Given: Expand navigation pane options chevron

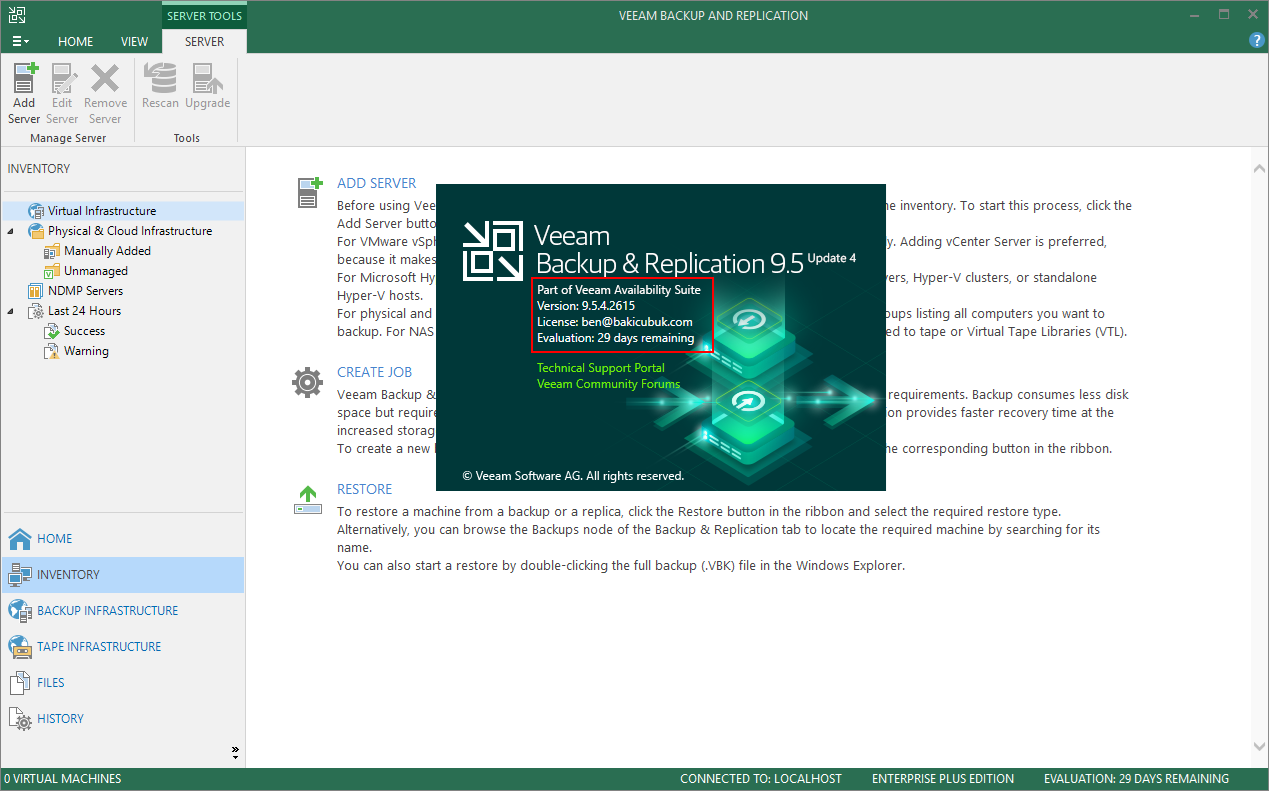Looking at the screenshot, I should pos(236,750).
